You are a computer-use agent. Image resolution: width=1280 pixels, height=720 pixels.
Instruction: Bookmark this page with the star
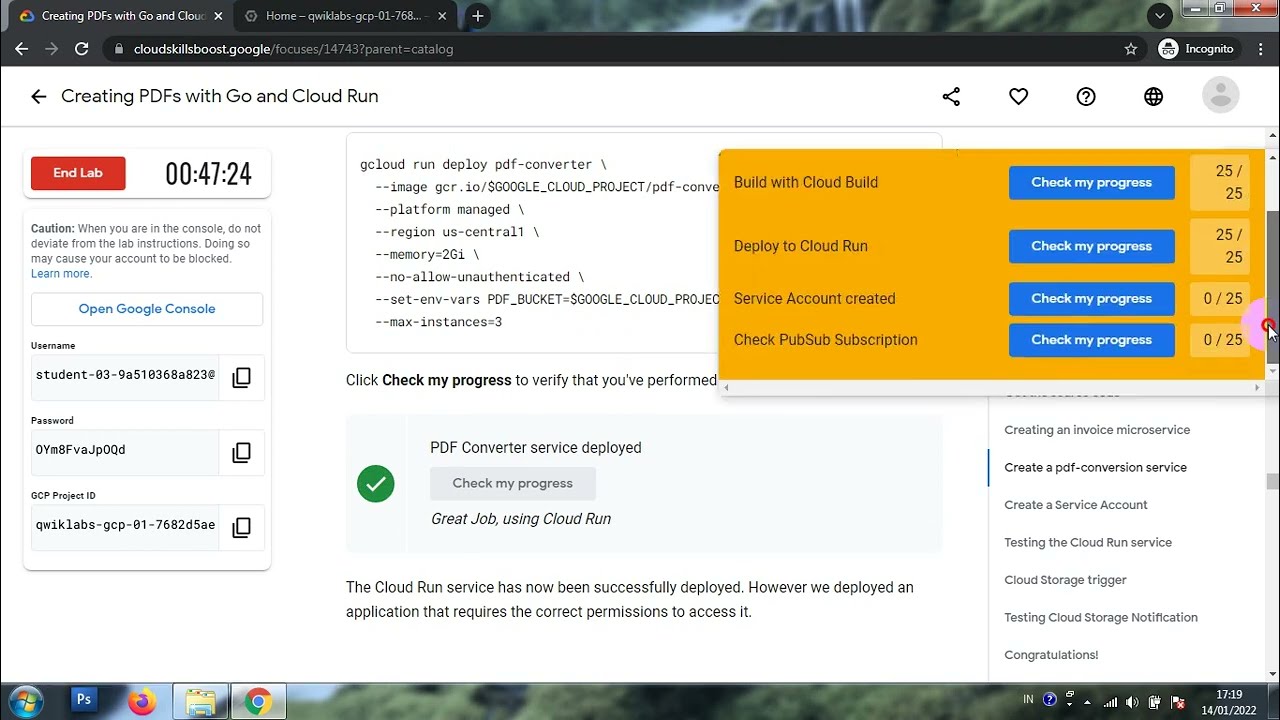1131,49
